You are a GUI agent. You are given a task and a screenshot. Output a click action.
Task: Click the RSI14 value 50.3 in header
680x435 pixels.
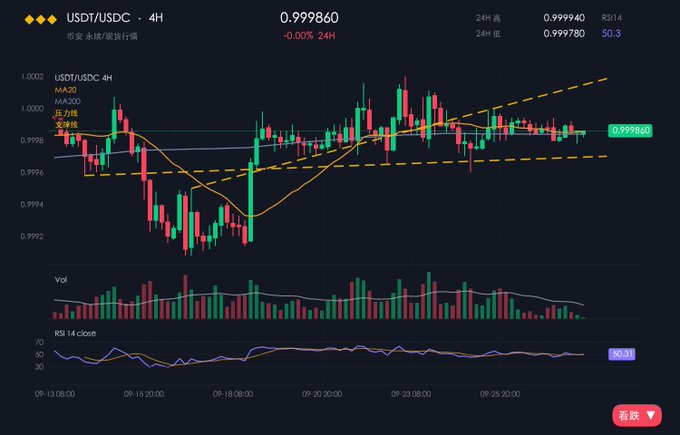611,33
